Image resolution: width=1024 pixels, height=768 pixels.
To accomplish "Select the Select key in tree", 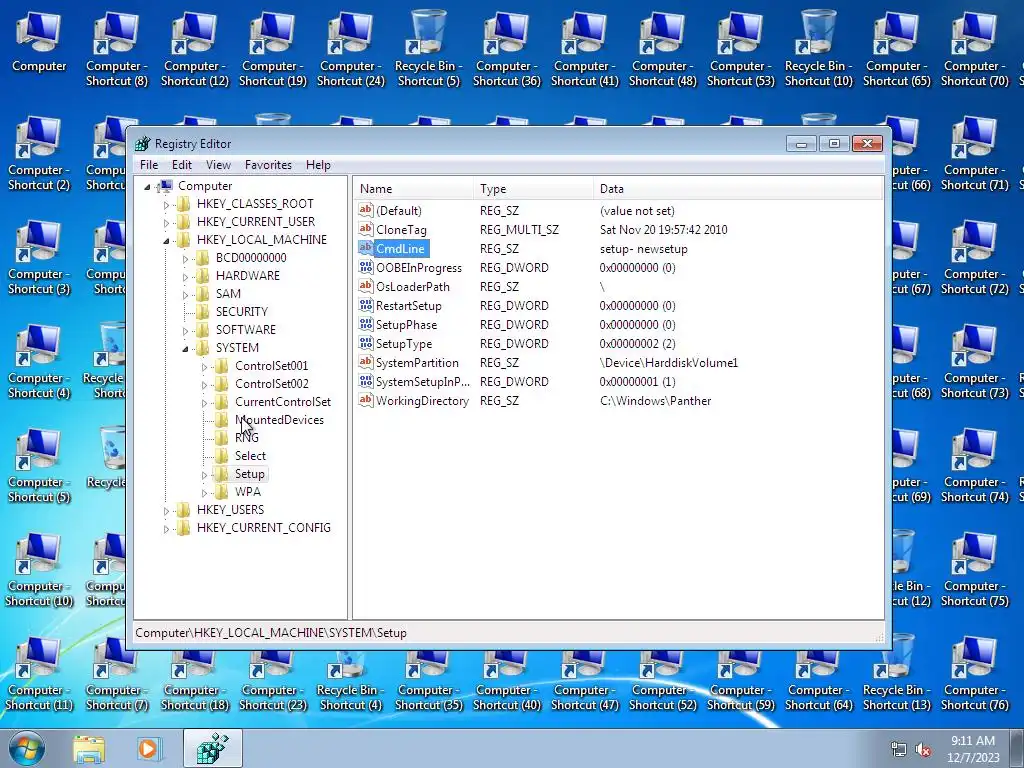I will (x=250, y=456).
